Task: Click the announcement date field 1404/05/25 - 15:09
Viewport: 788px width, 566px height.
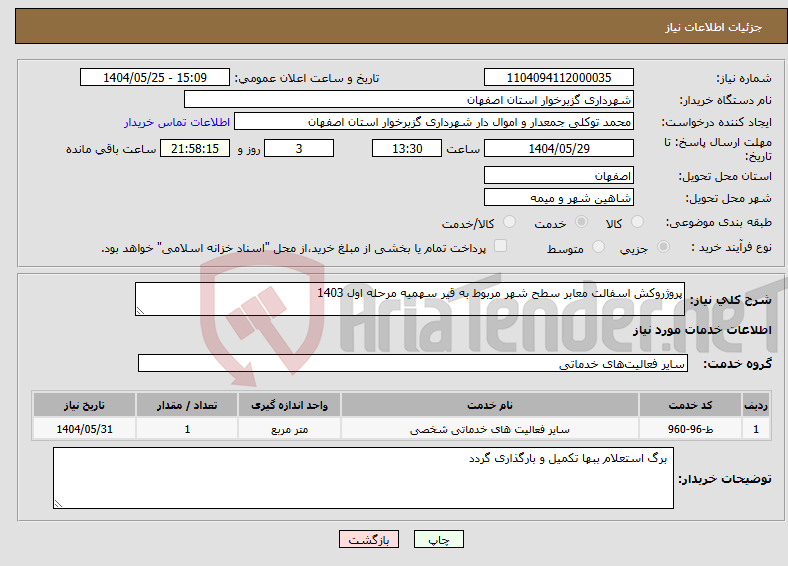Action: coord(155,77)
